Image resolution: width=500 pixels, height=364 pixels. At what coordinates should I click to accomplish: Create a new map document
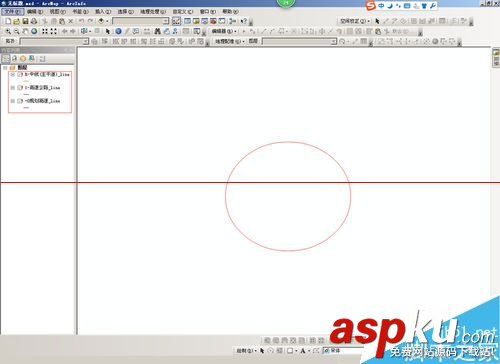[x=8, y=21]
